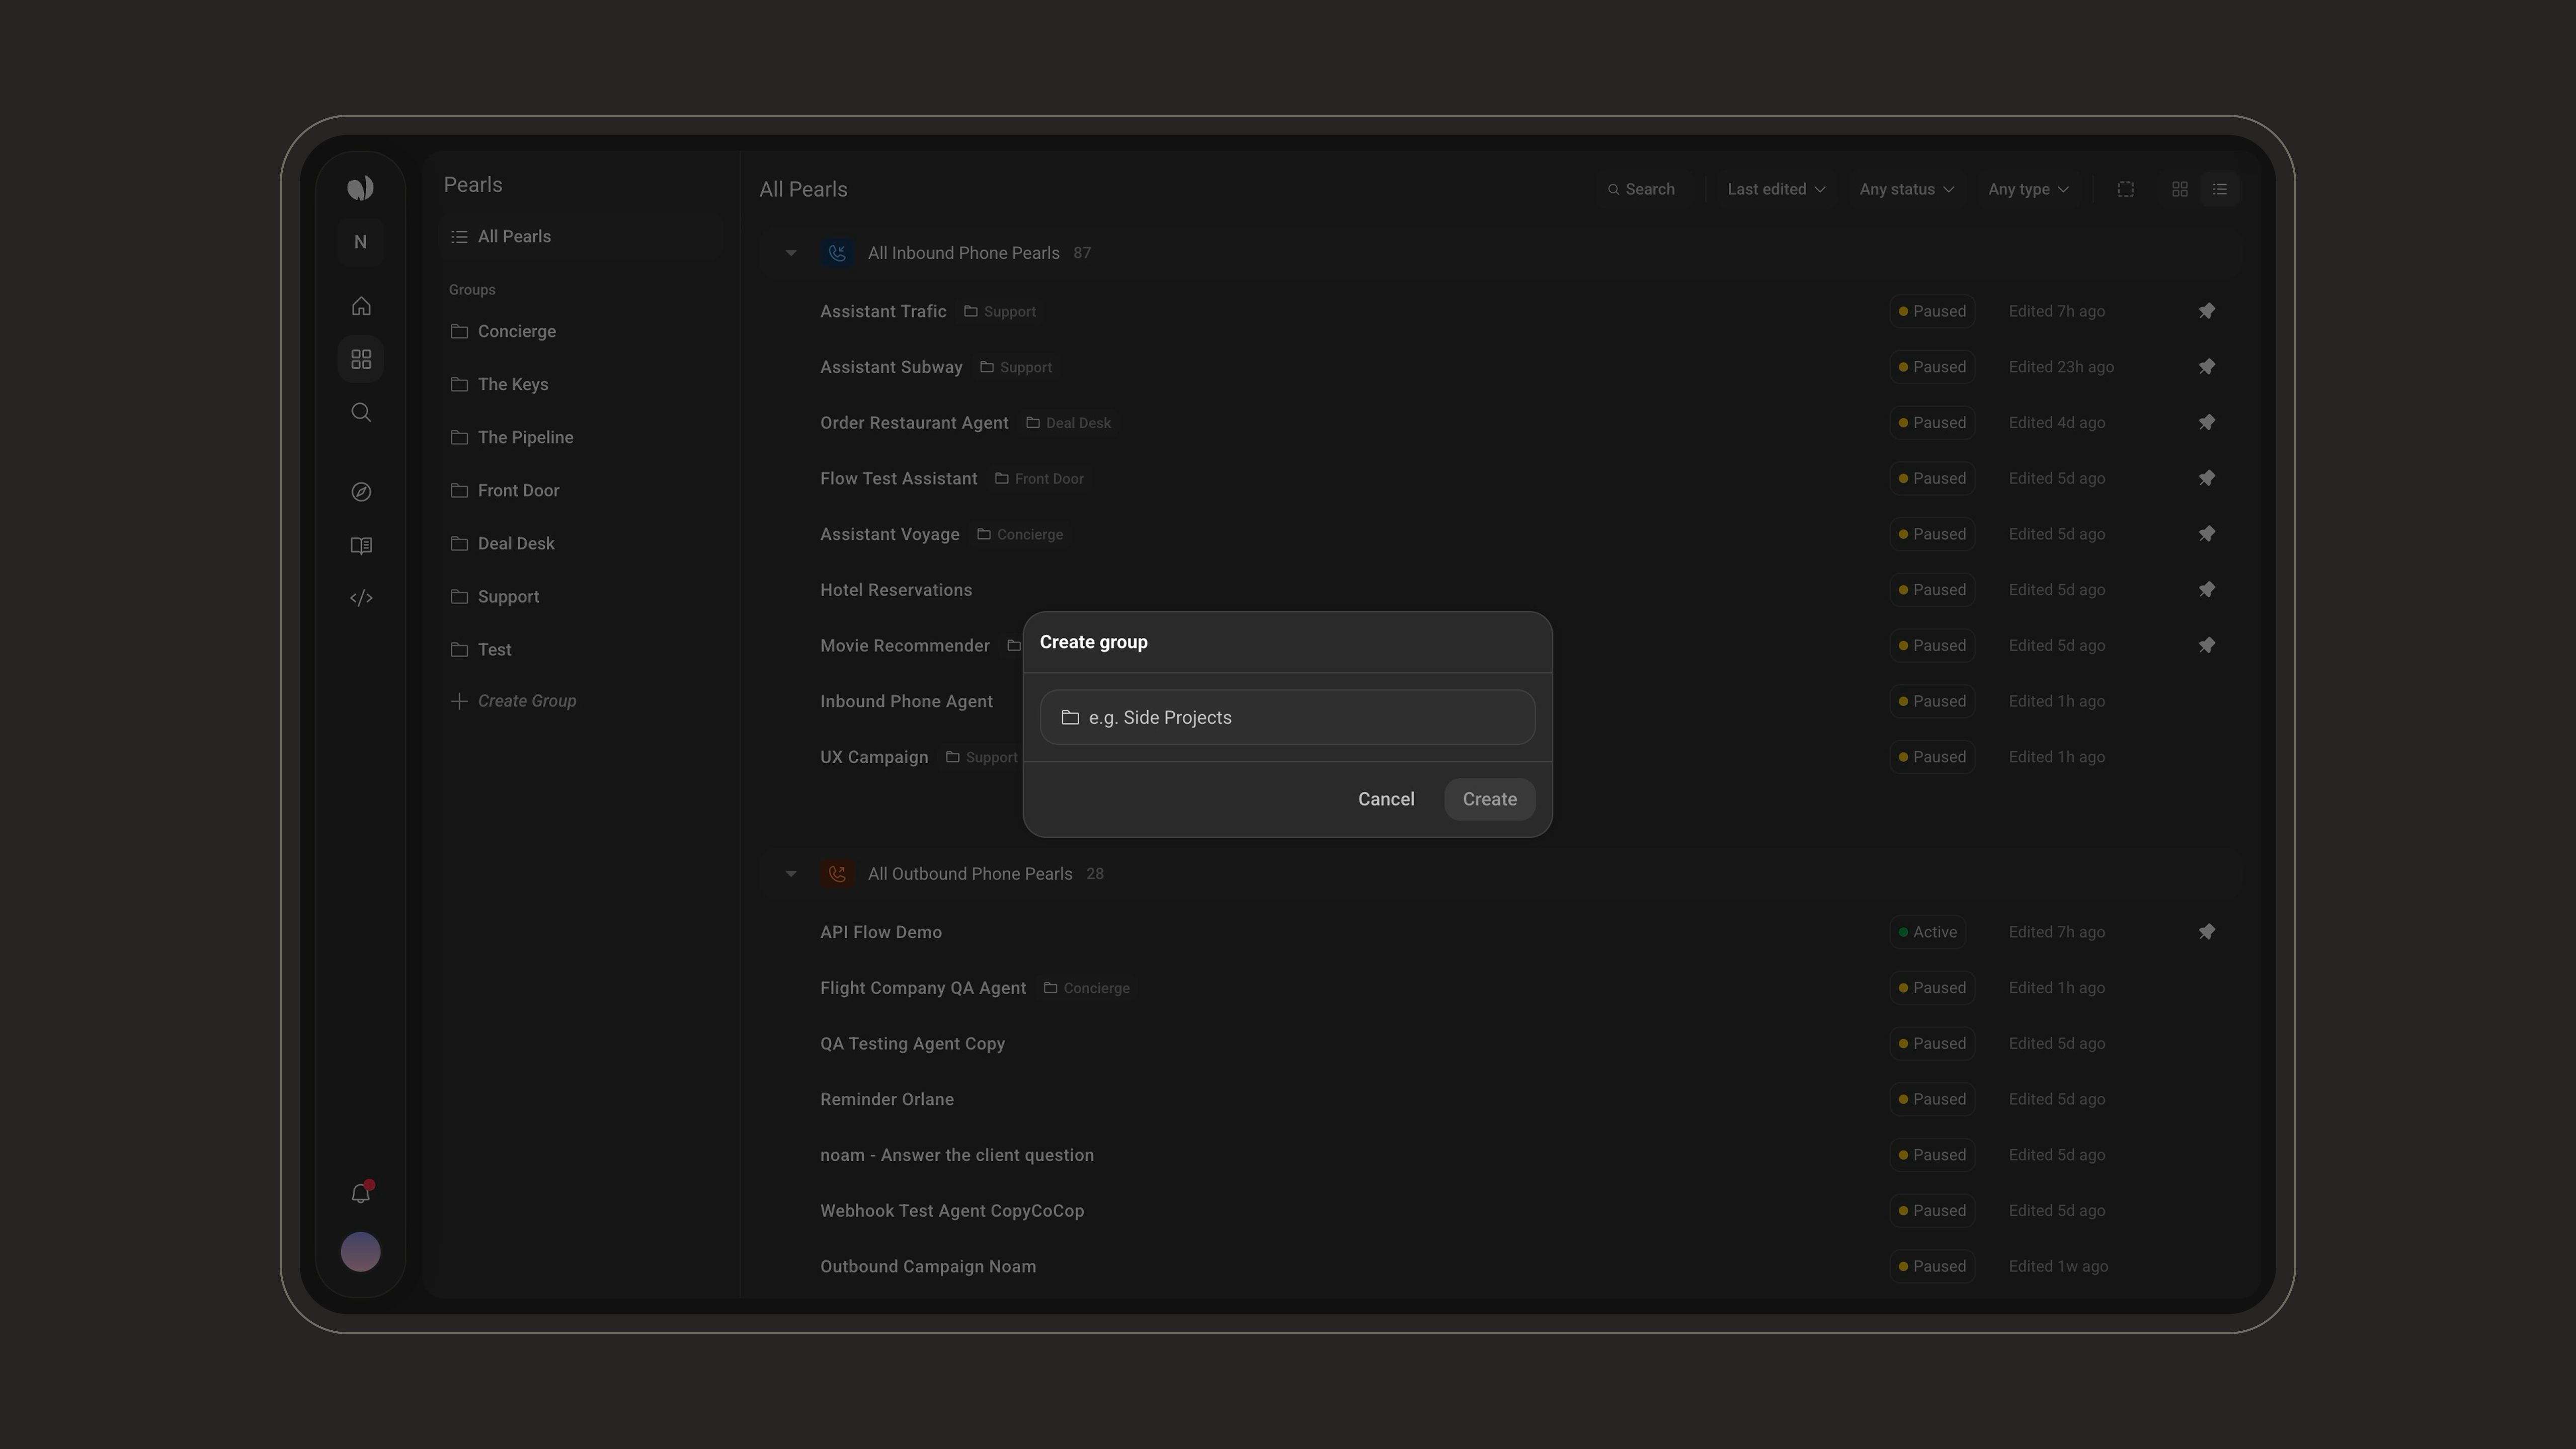Viewport: 2576px width, 1449px height.
Task: Unpin Order Restaurant Agent pearl
Action: (2207, 423)
